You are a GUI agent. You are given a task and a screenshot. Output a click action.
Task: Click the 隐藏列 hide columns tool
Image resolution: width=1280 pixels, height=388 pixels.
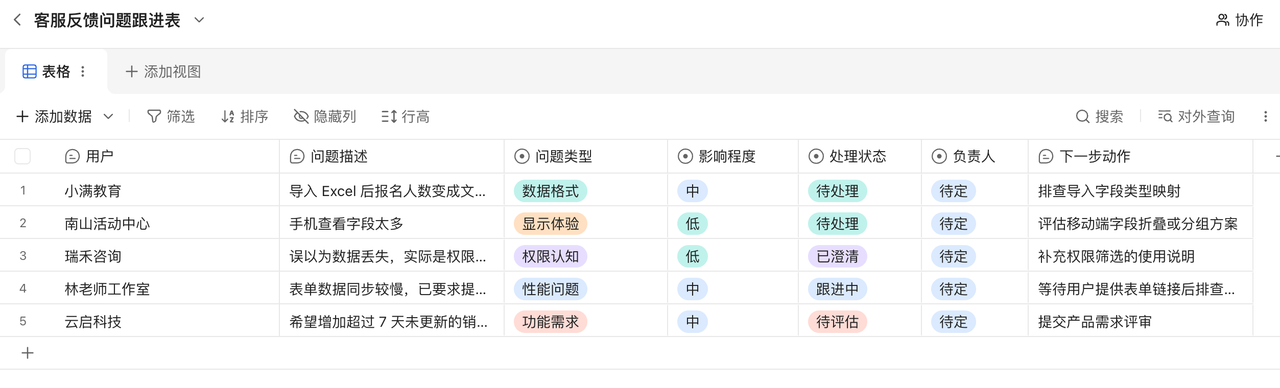324,117
